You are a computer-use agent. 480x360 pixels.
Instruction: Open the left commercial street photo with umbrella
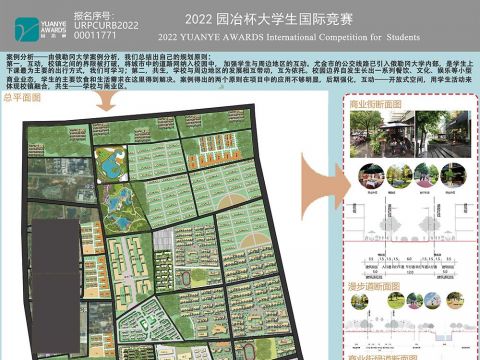[382, 134]
